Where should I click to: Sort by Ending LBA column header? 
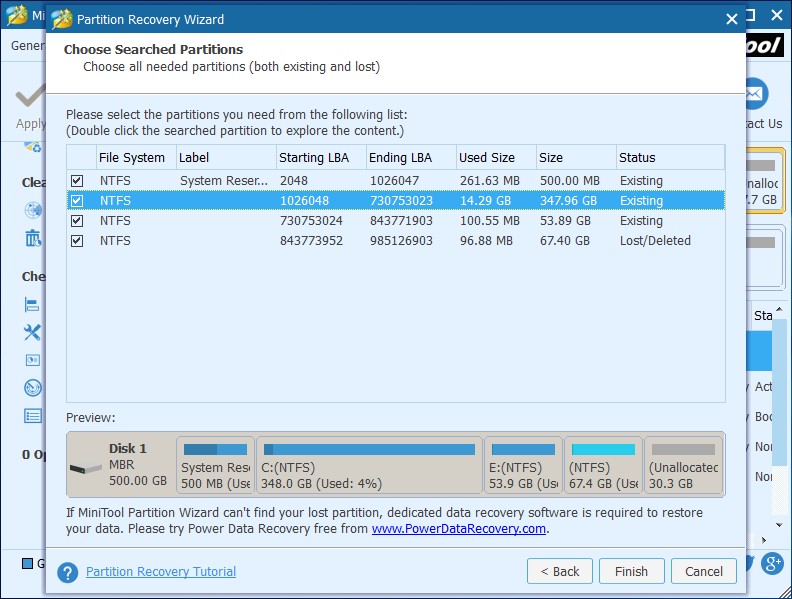411,158
